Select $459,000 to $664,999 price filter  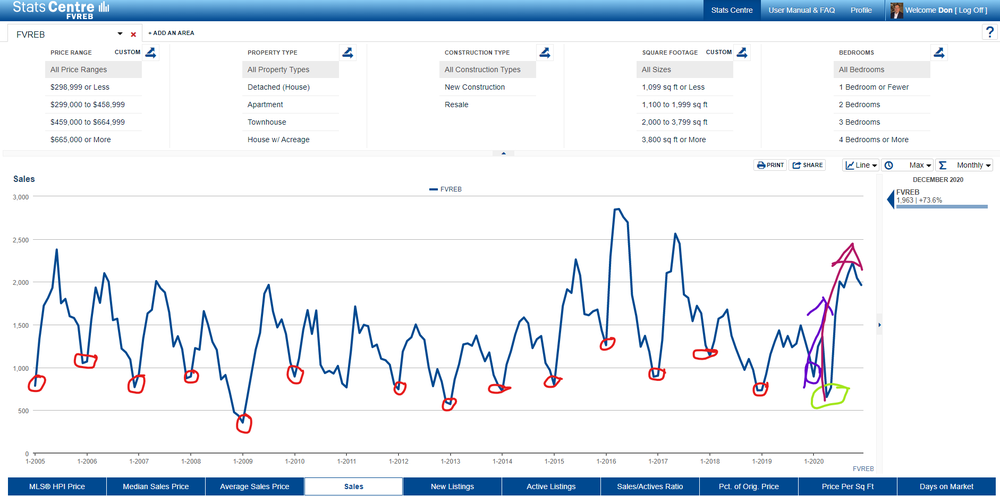pos(93,122)
